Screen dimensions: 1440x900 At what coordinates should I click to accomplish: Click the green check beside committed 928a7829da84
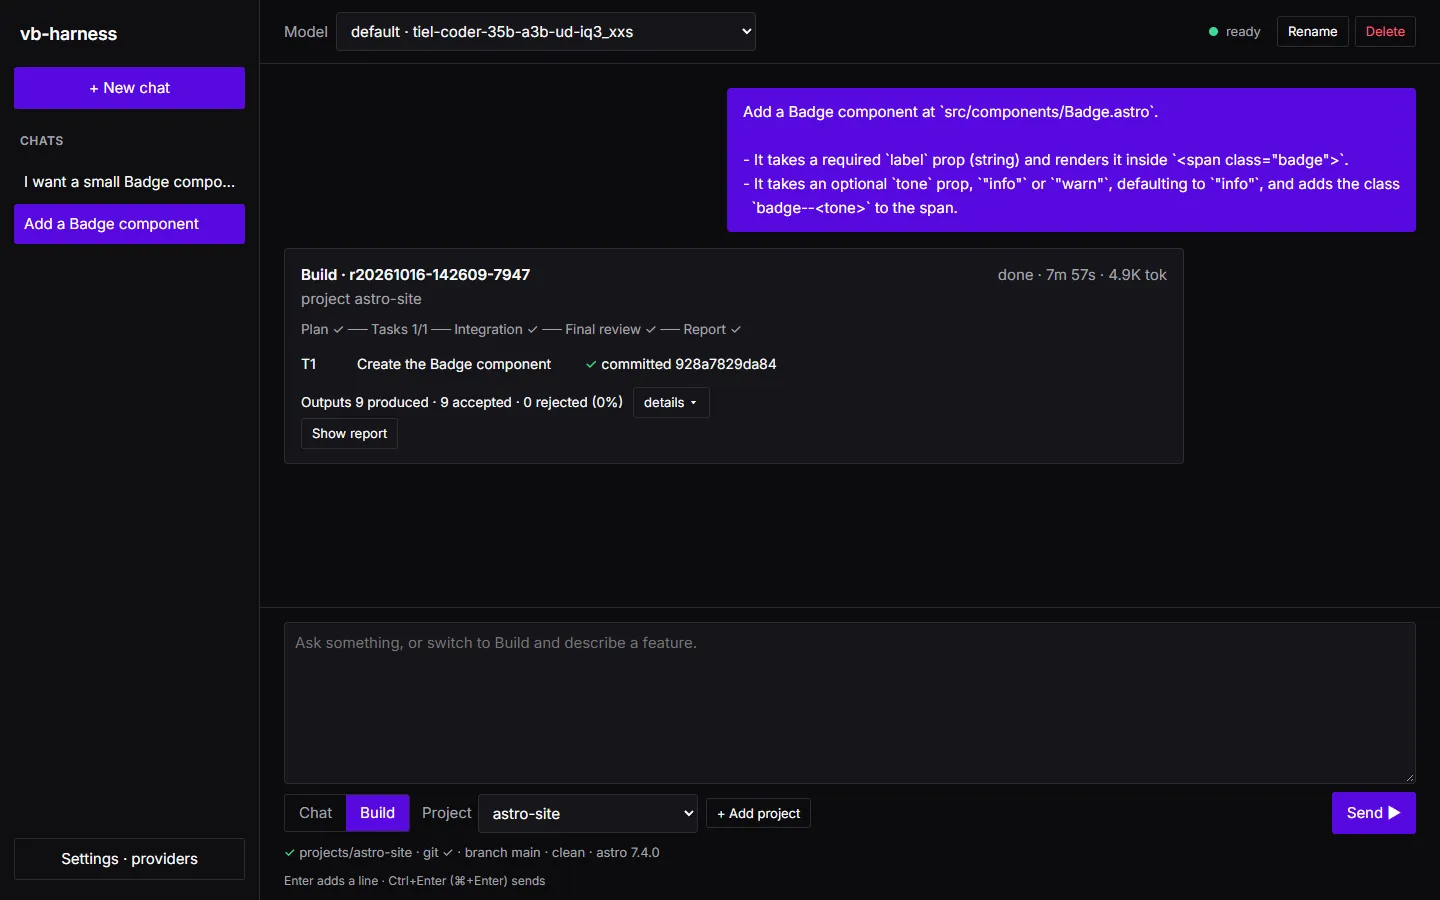591,365
